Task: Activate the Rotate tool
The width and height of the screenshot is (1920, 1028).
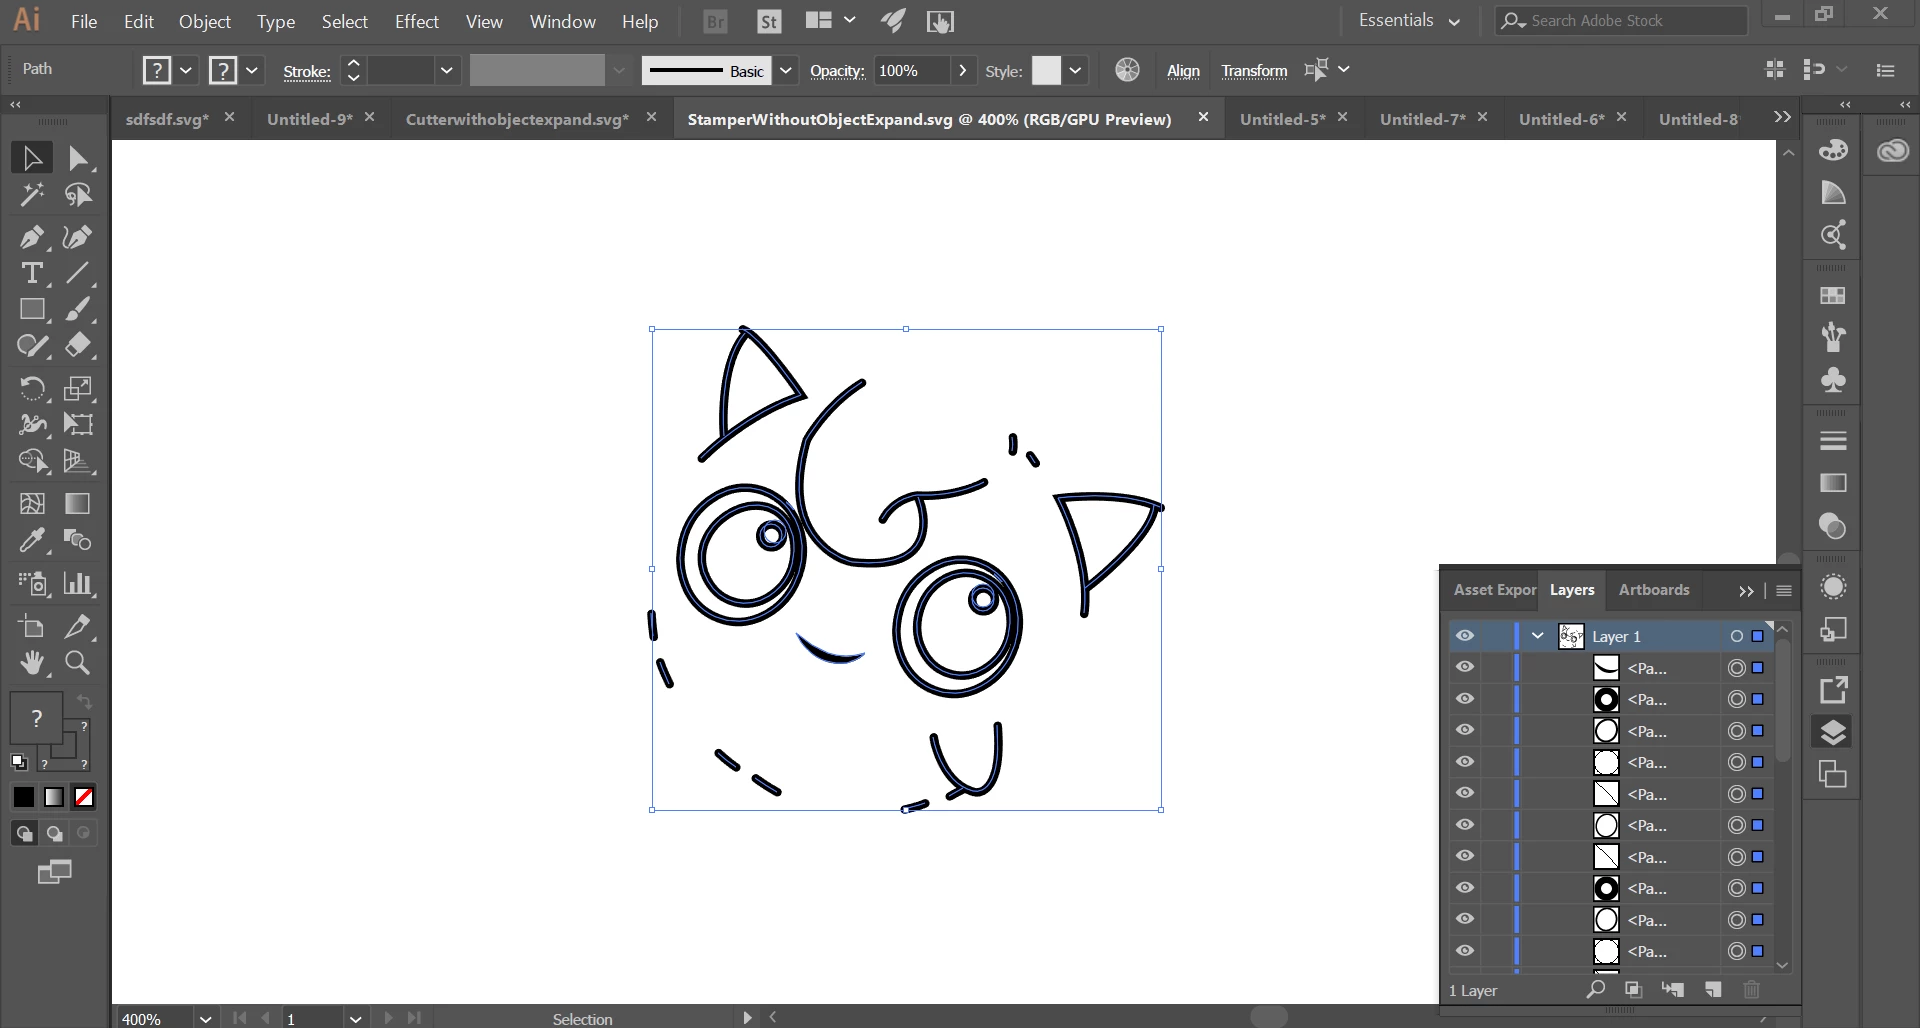Action: point(32,388)
